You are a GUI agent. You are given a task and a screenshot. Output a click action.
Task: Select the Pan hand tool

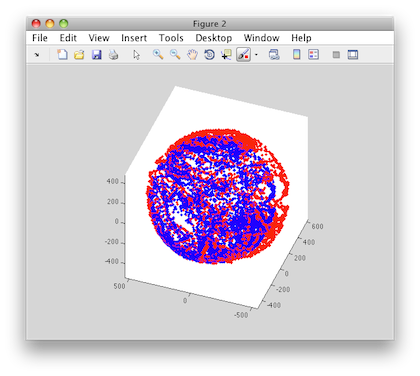[x=192, y=55]
